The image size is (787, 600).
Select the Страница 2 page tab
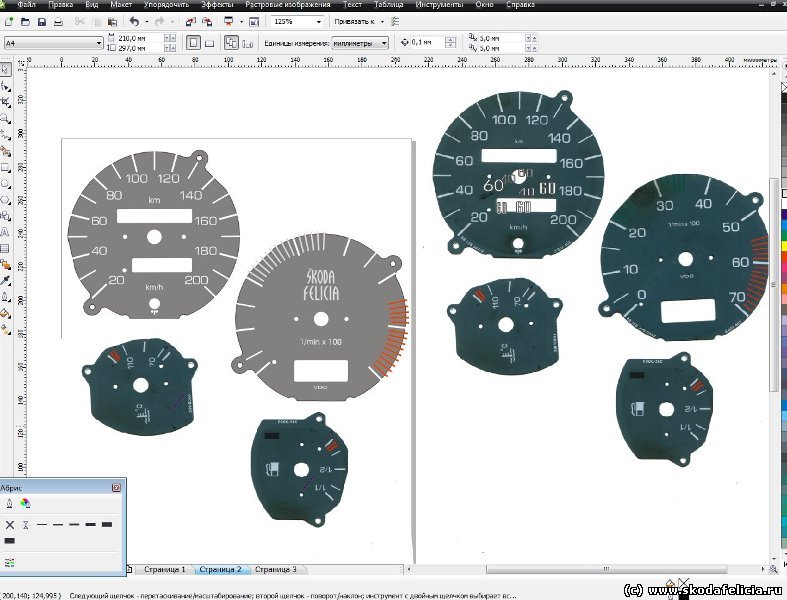(x=220, y=569)
